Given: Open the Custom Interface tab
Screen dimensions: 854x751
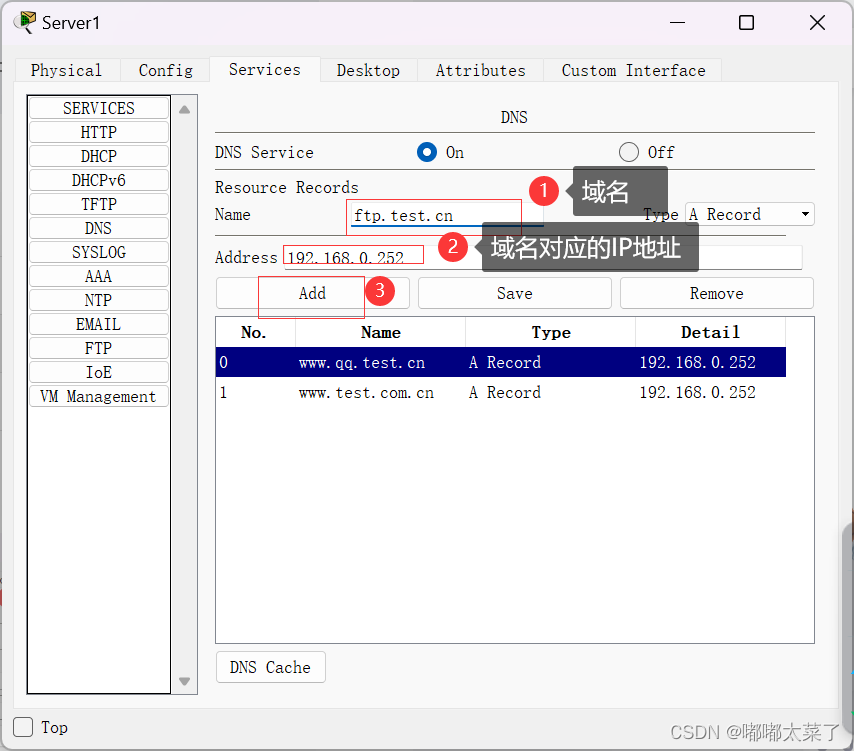Looking at the screenshot, I should pos(633,70).
